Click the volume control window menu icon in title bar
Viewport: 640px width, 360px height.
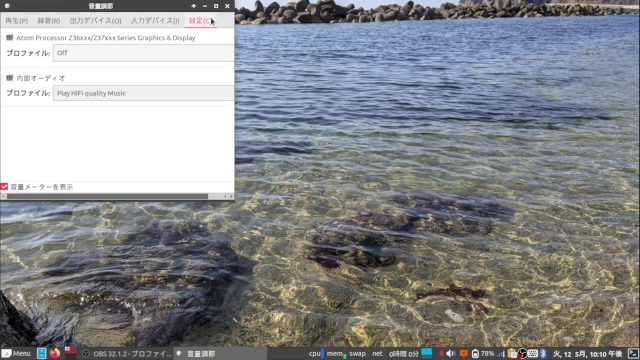click(x=7, y=6)
